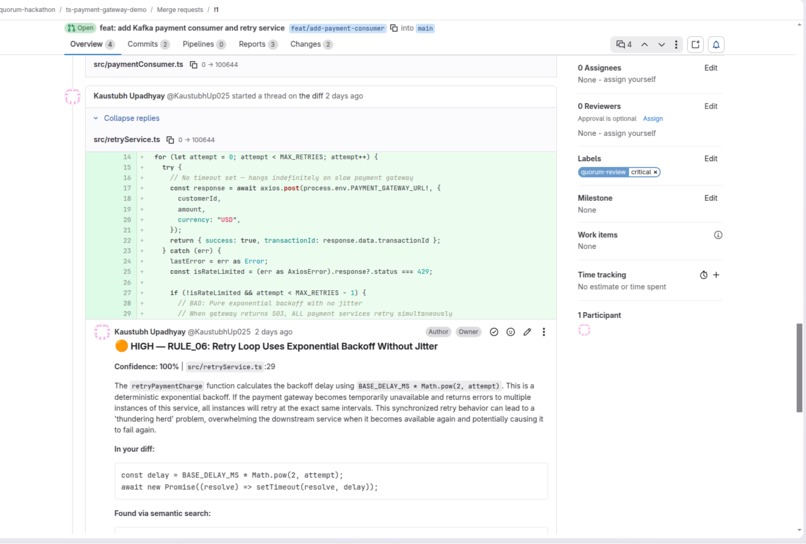
Task: Open participant avatar in sidebar
Action: [x=584, y=330]
